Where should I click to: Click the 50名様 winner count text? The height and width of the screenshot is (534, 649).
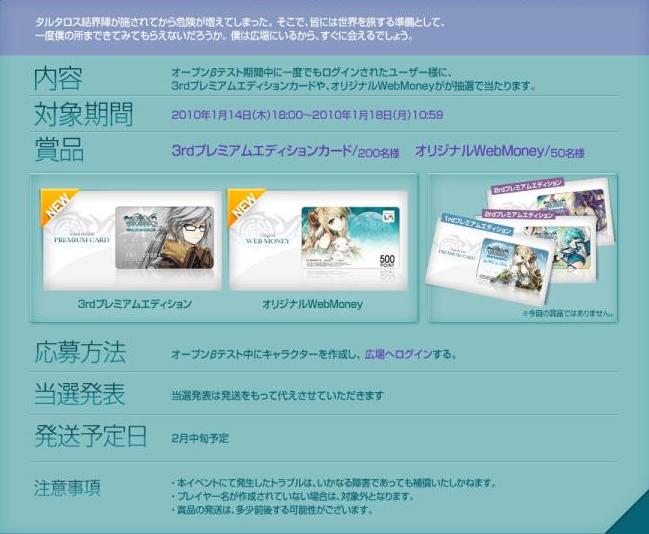(567, 153)
